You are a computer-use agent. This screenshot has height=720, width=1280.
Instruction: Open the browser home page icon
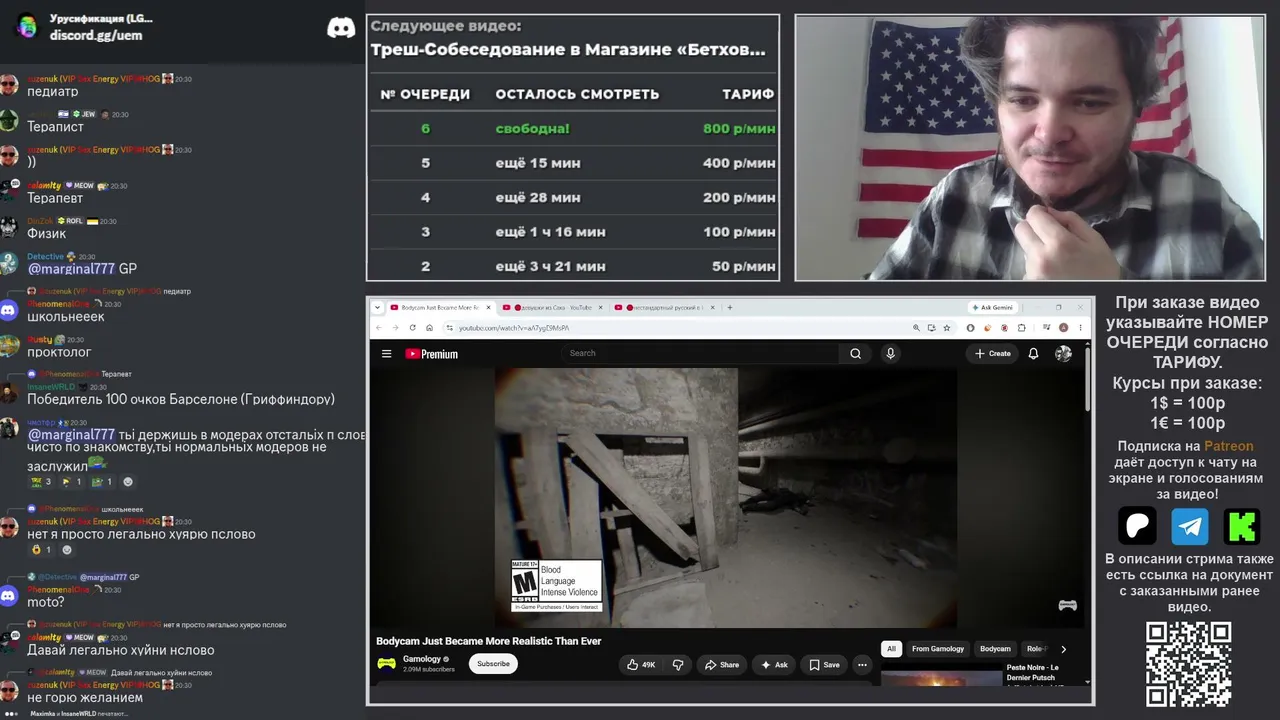tap(431, 328)
